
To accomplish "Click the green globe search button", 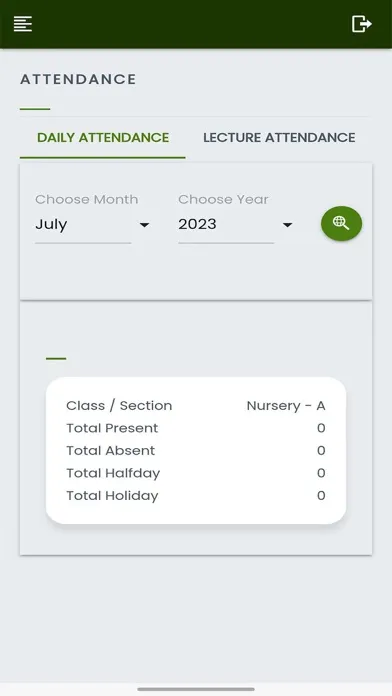I will pyautogui.click(x=341, y=223).
